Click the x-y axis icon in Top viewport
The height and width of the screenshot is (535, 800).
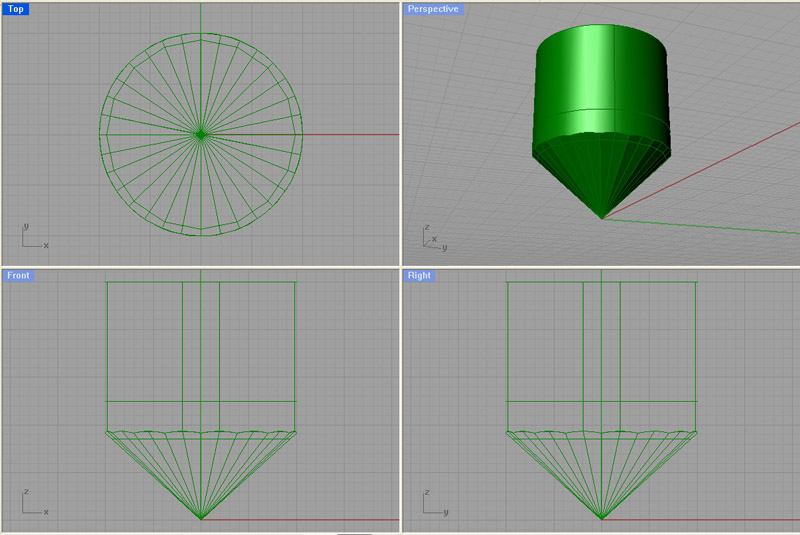[x=35, y=236]
